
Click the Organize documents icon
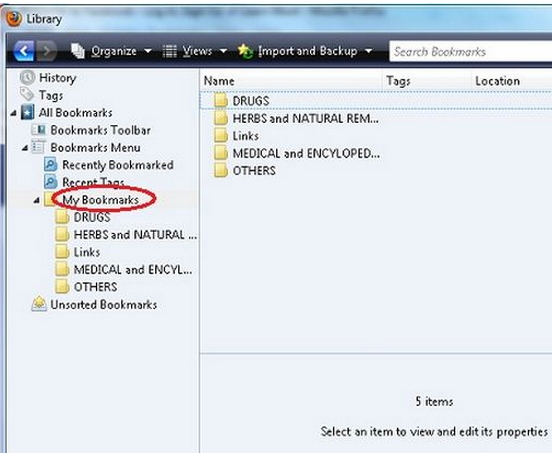tap(78, 51)
